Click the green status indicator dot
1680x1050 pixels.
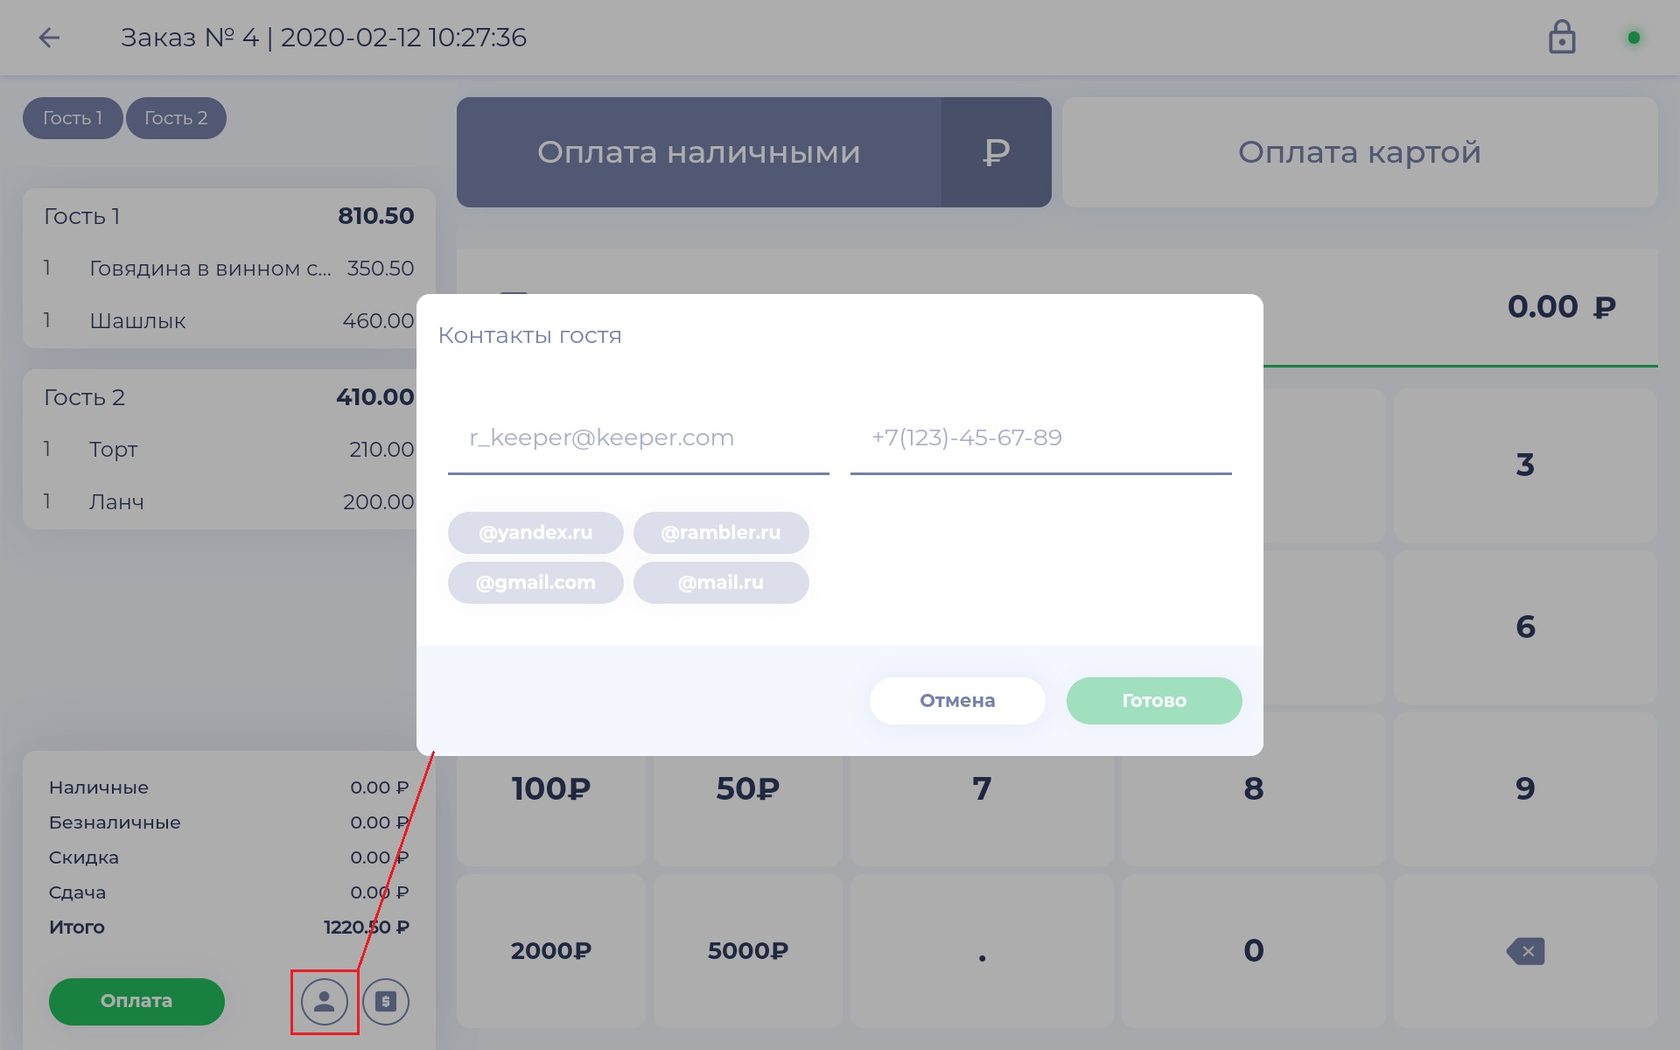(1633, 38)
